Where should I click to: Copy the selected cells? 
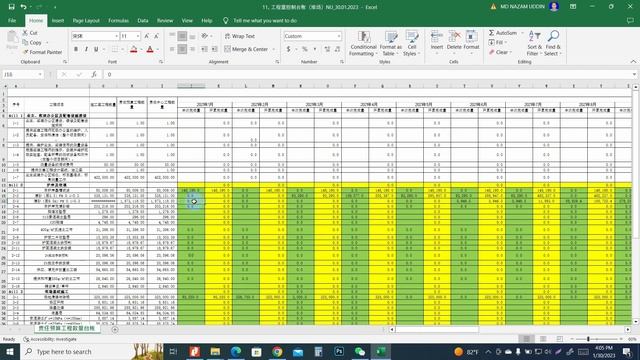[x=32, y=42]
